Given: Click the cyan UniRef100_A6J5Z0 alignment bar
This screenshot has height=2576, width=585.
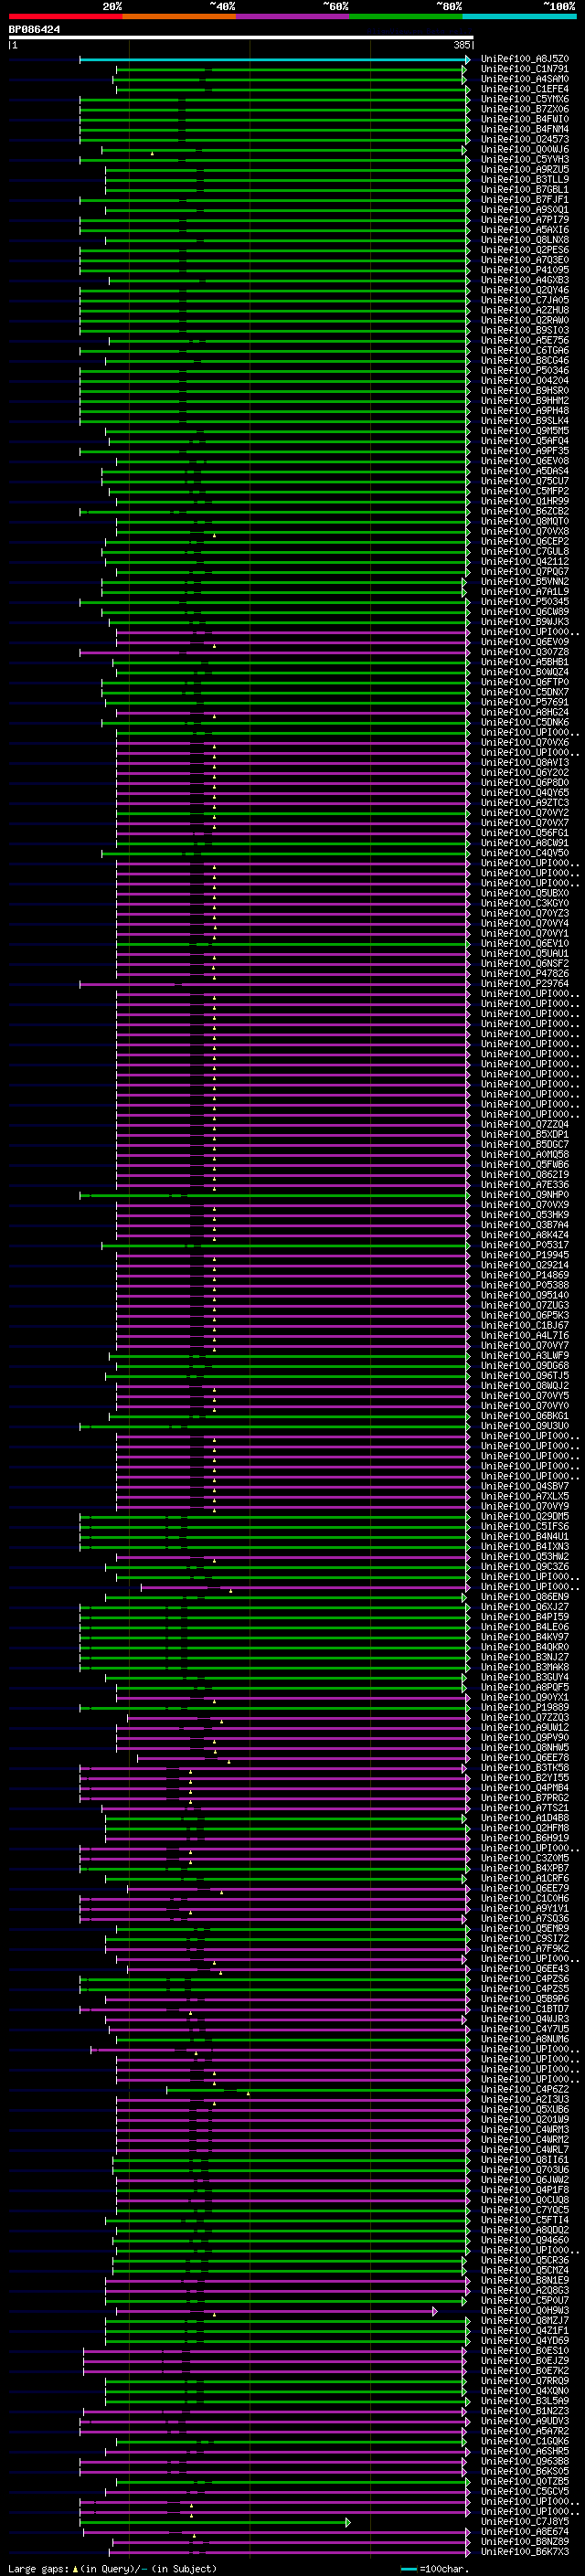Looking at the screenshot, I should (x=274, y=59).
